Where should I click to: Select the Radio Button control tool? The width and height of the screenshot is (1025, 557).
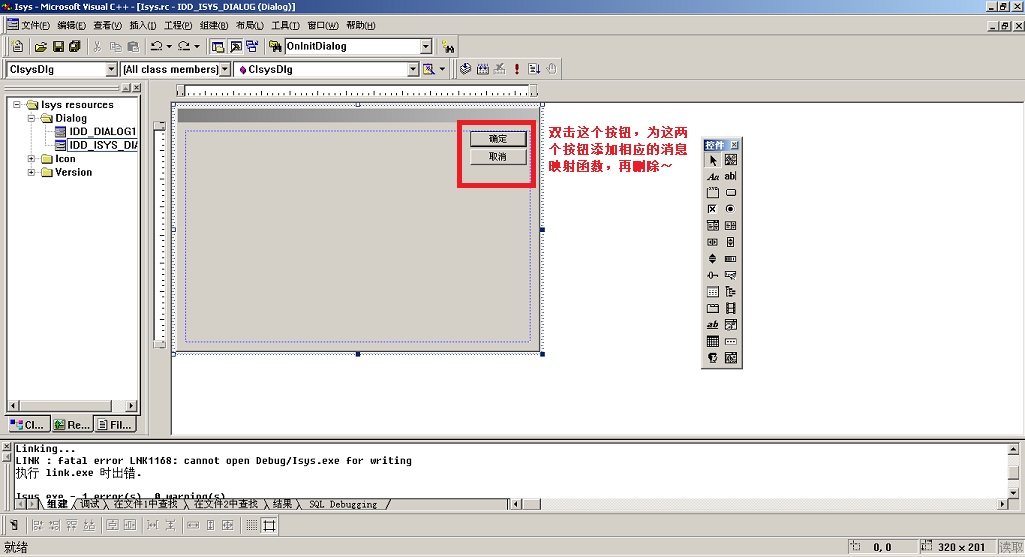coord(731,209)
